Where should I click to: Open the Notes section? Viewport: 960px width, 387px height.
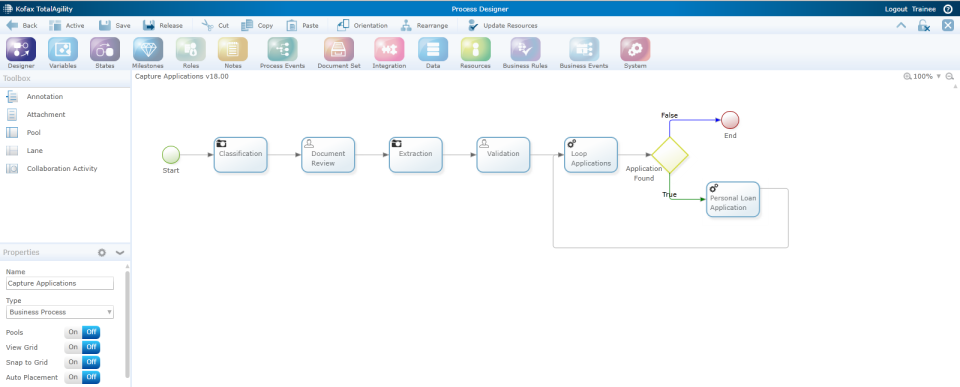(x=233, y=53)
